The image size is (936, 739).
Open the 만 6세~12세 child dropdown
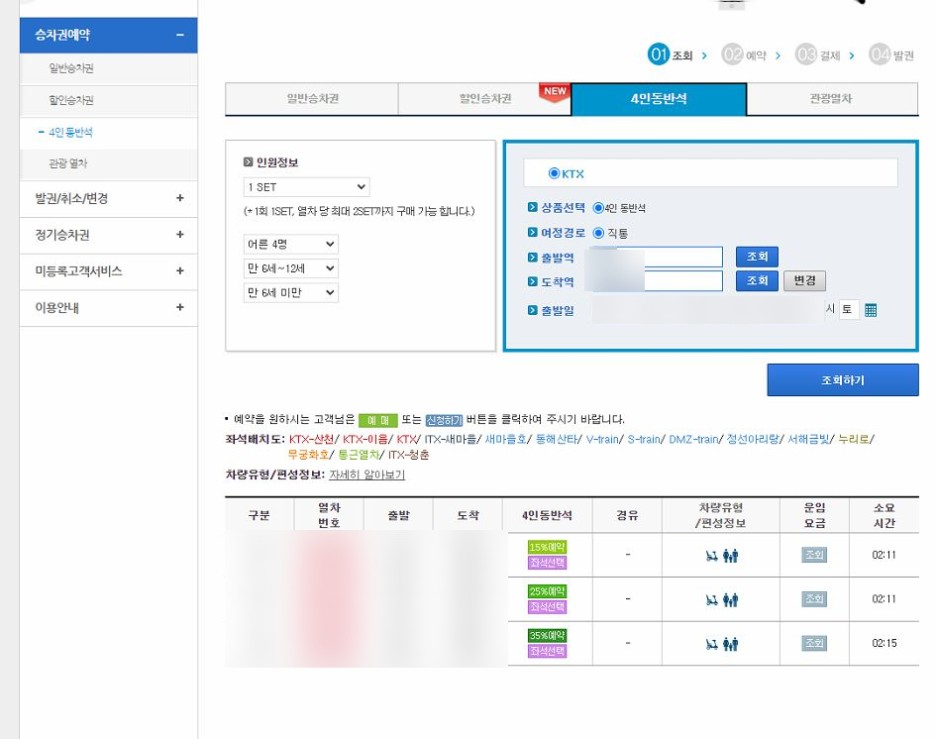pos(291,269)
